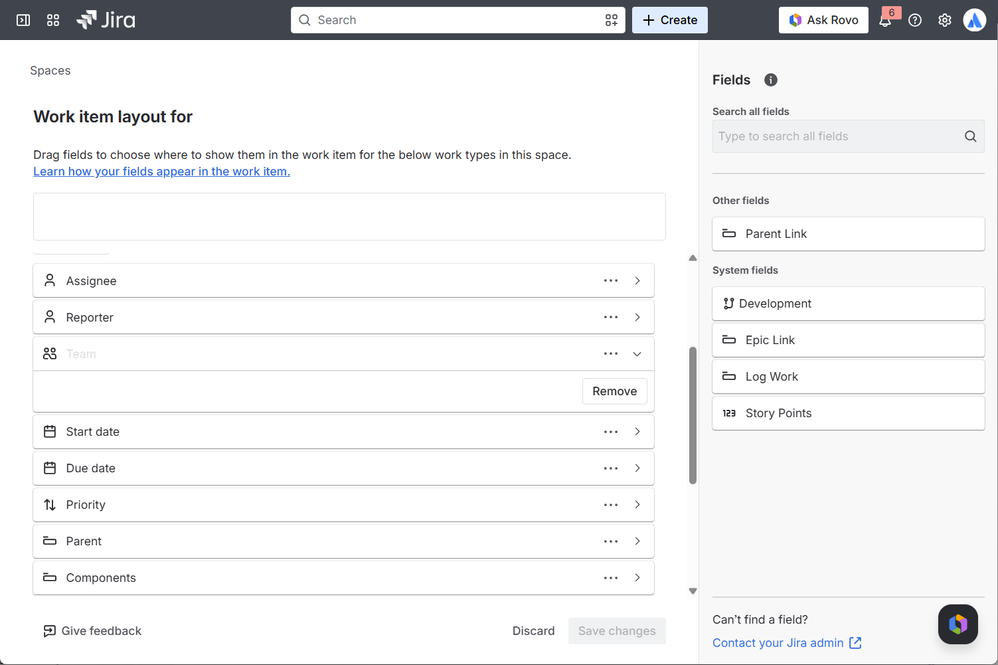
Task: Open more options for Due date
Action: [x=611, y=468]
